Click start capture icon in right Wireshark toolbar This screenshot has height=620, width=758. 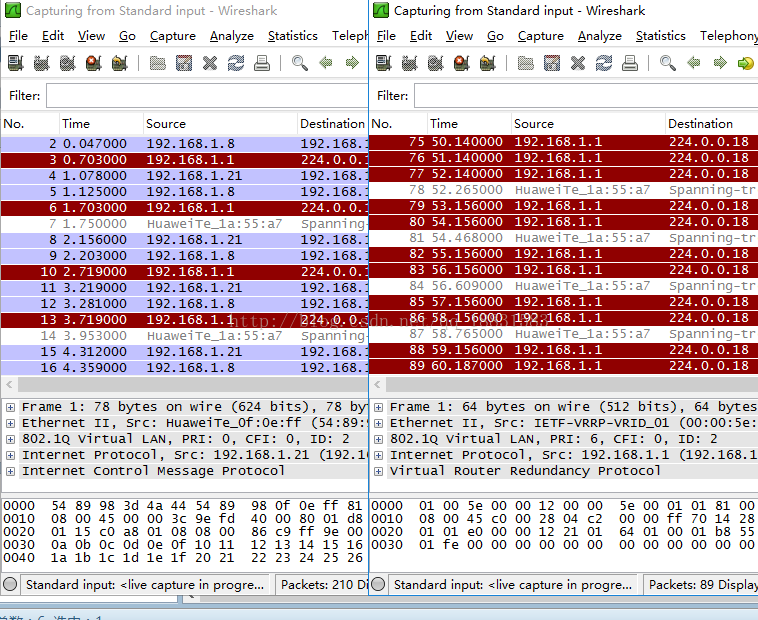click(x=436, y=63)
